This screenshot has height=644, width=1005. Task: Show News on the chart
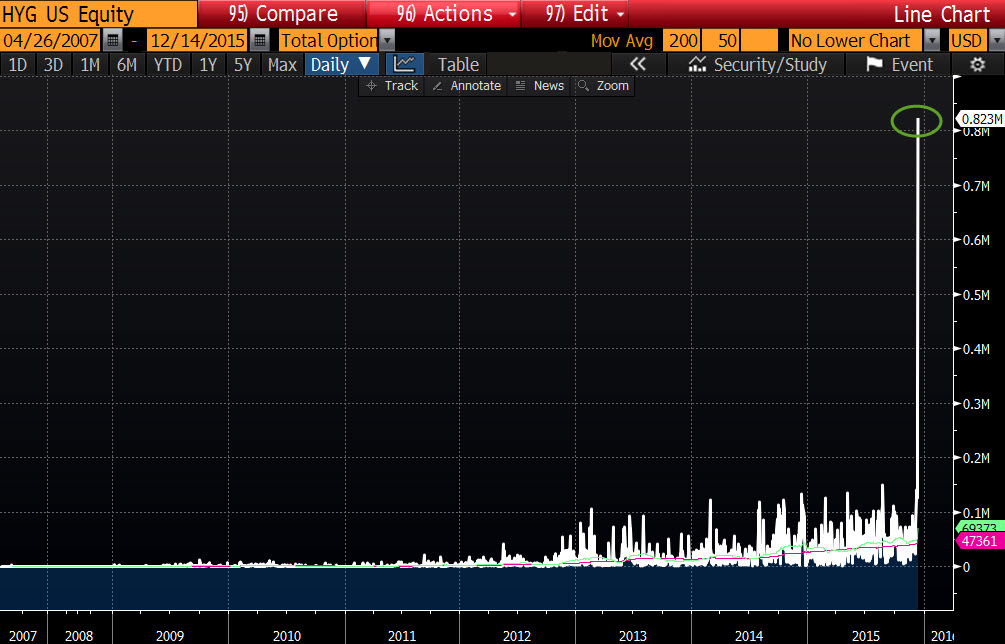[539, 86]
